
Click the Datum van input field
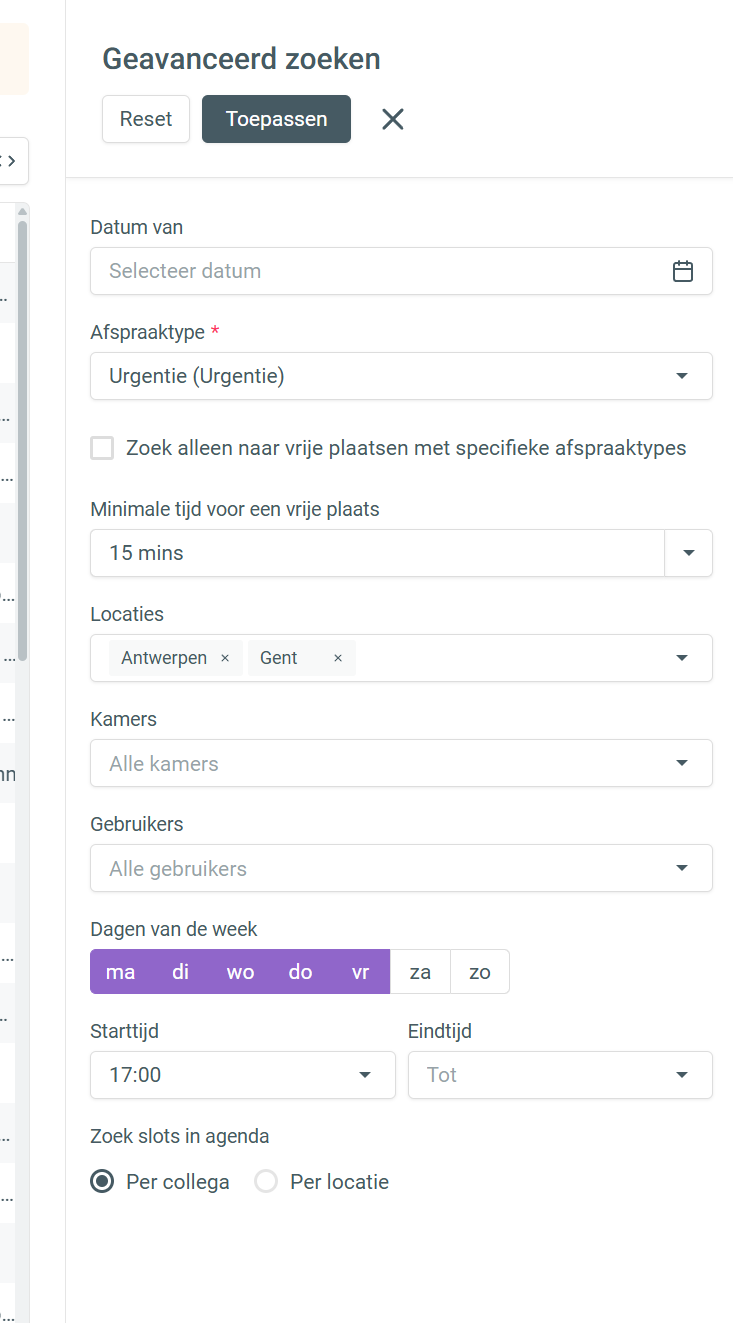(380, 271)
